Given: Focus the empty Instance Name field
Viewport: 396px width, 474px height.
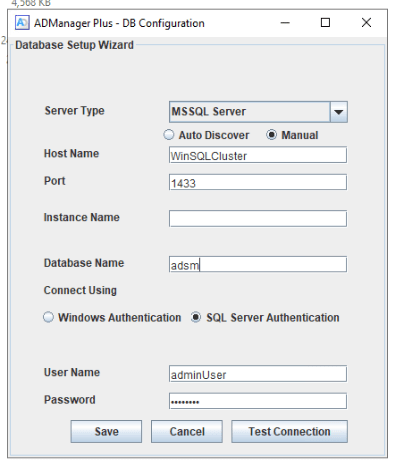Looking at the screenshot, I should coord(258,219).
